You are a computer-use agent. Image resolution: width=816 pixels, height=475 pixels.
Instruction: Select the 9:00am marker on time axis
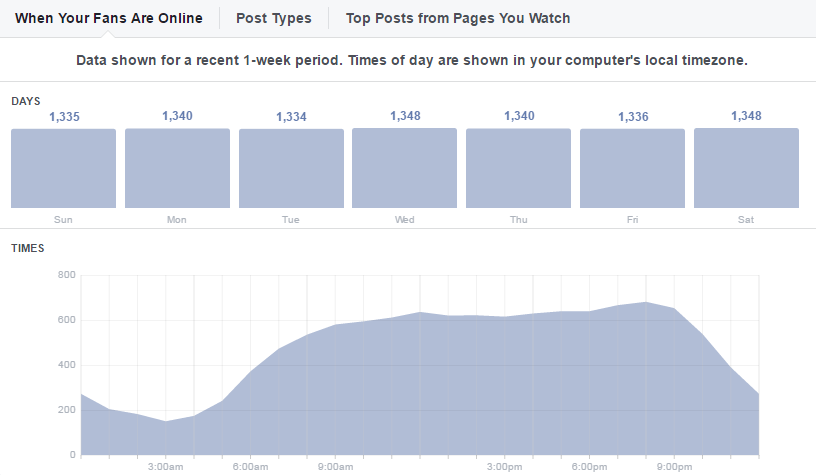pyautogui.click(x=335, y=466)
